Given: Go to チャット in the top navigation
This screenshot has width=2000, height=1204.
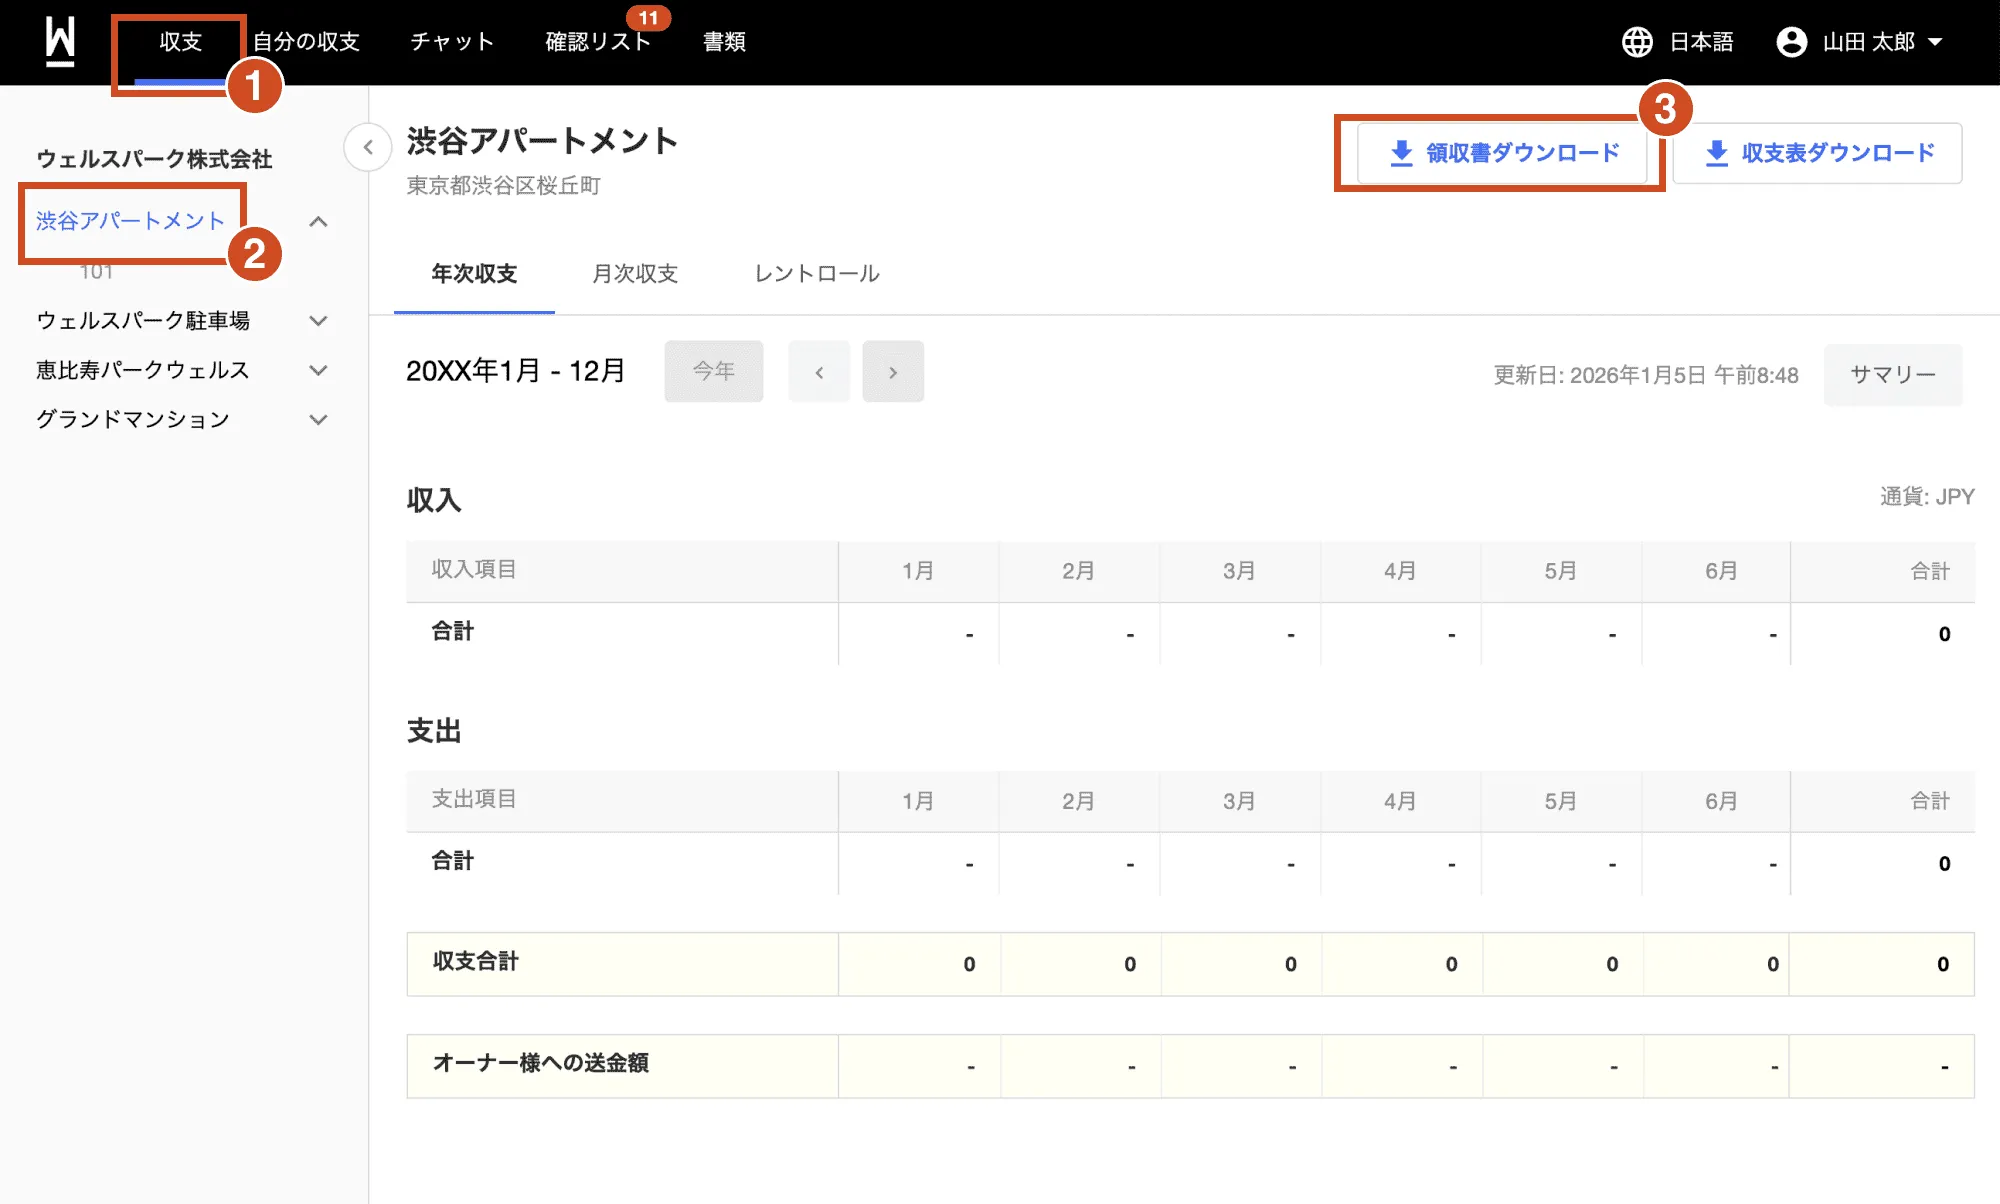Looking at the screenshot, I should tap(452, 42).
